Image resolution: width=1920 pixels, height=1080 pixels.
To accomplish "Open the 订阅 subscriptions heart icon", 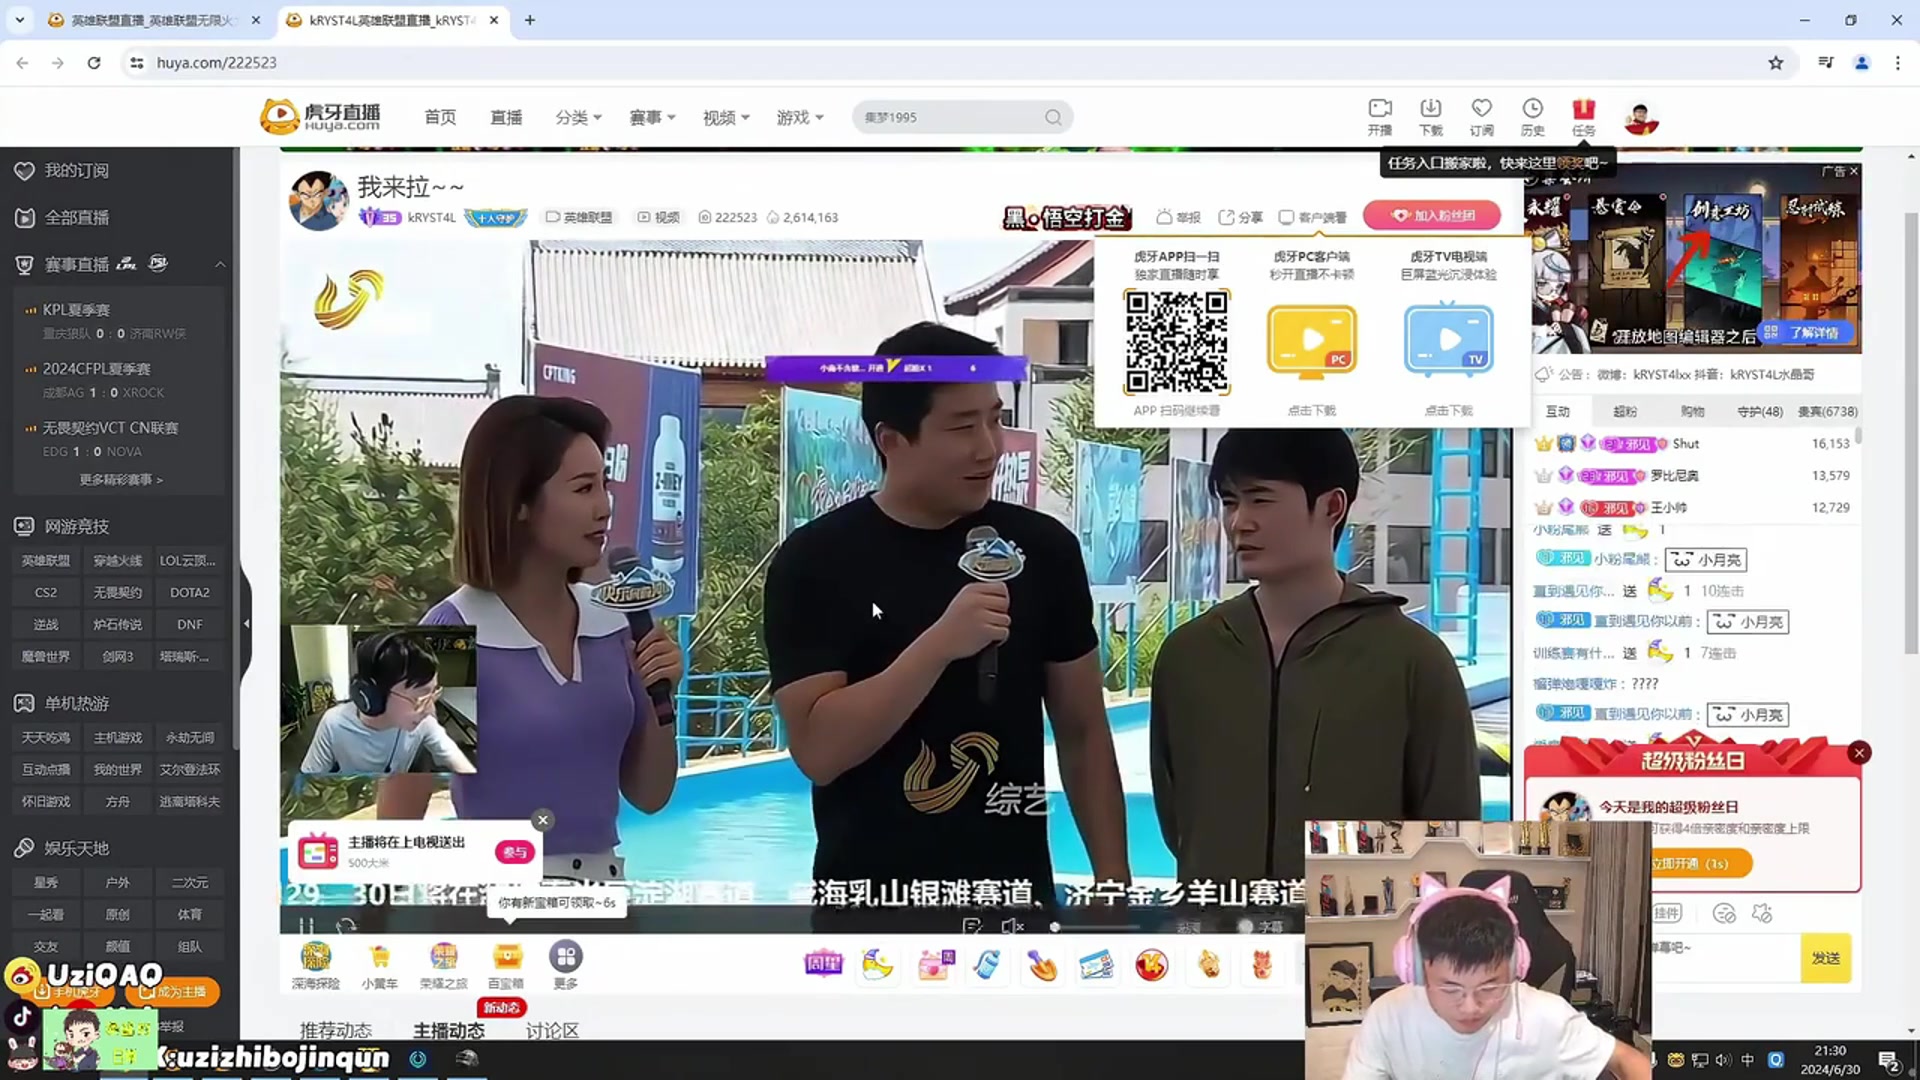I will pyautogui.click(x=1482, y=109).
